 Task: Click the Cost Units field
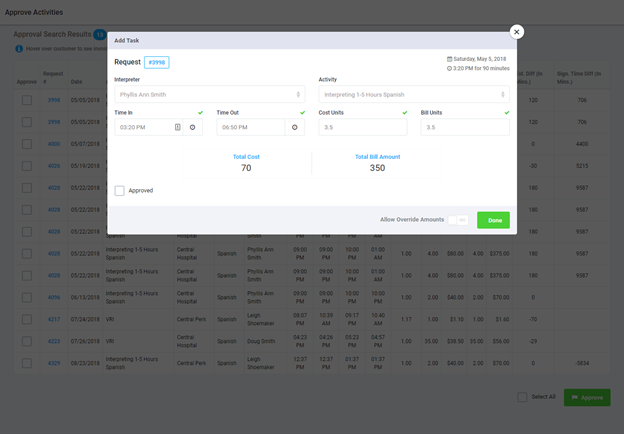pos(363,127)
